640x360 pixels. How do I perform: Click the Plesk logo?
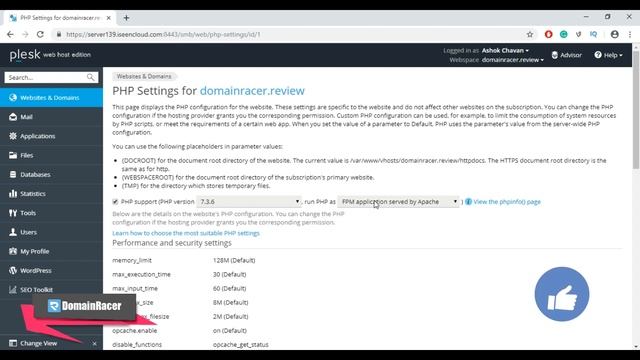tap(25, 55)
